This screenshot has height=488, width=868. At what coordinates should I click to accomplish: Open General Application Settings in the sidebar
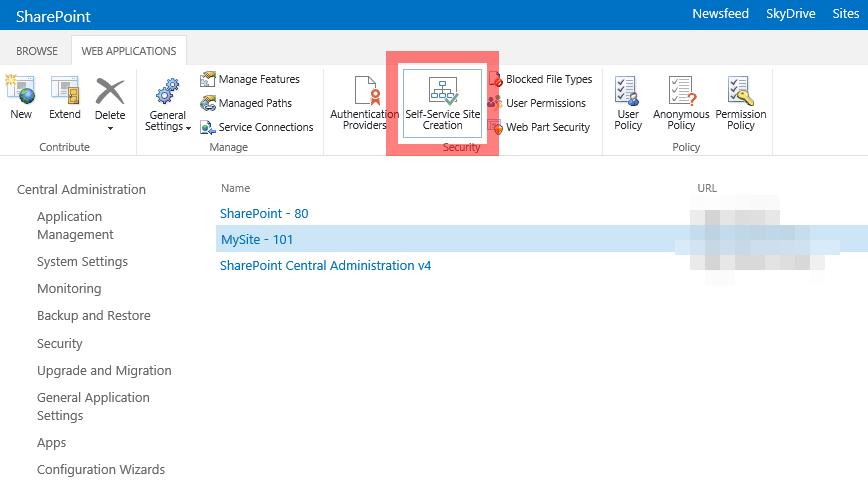tap(93, 407)
